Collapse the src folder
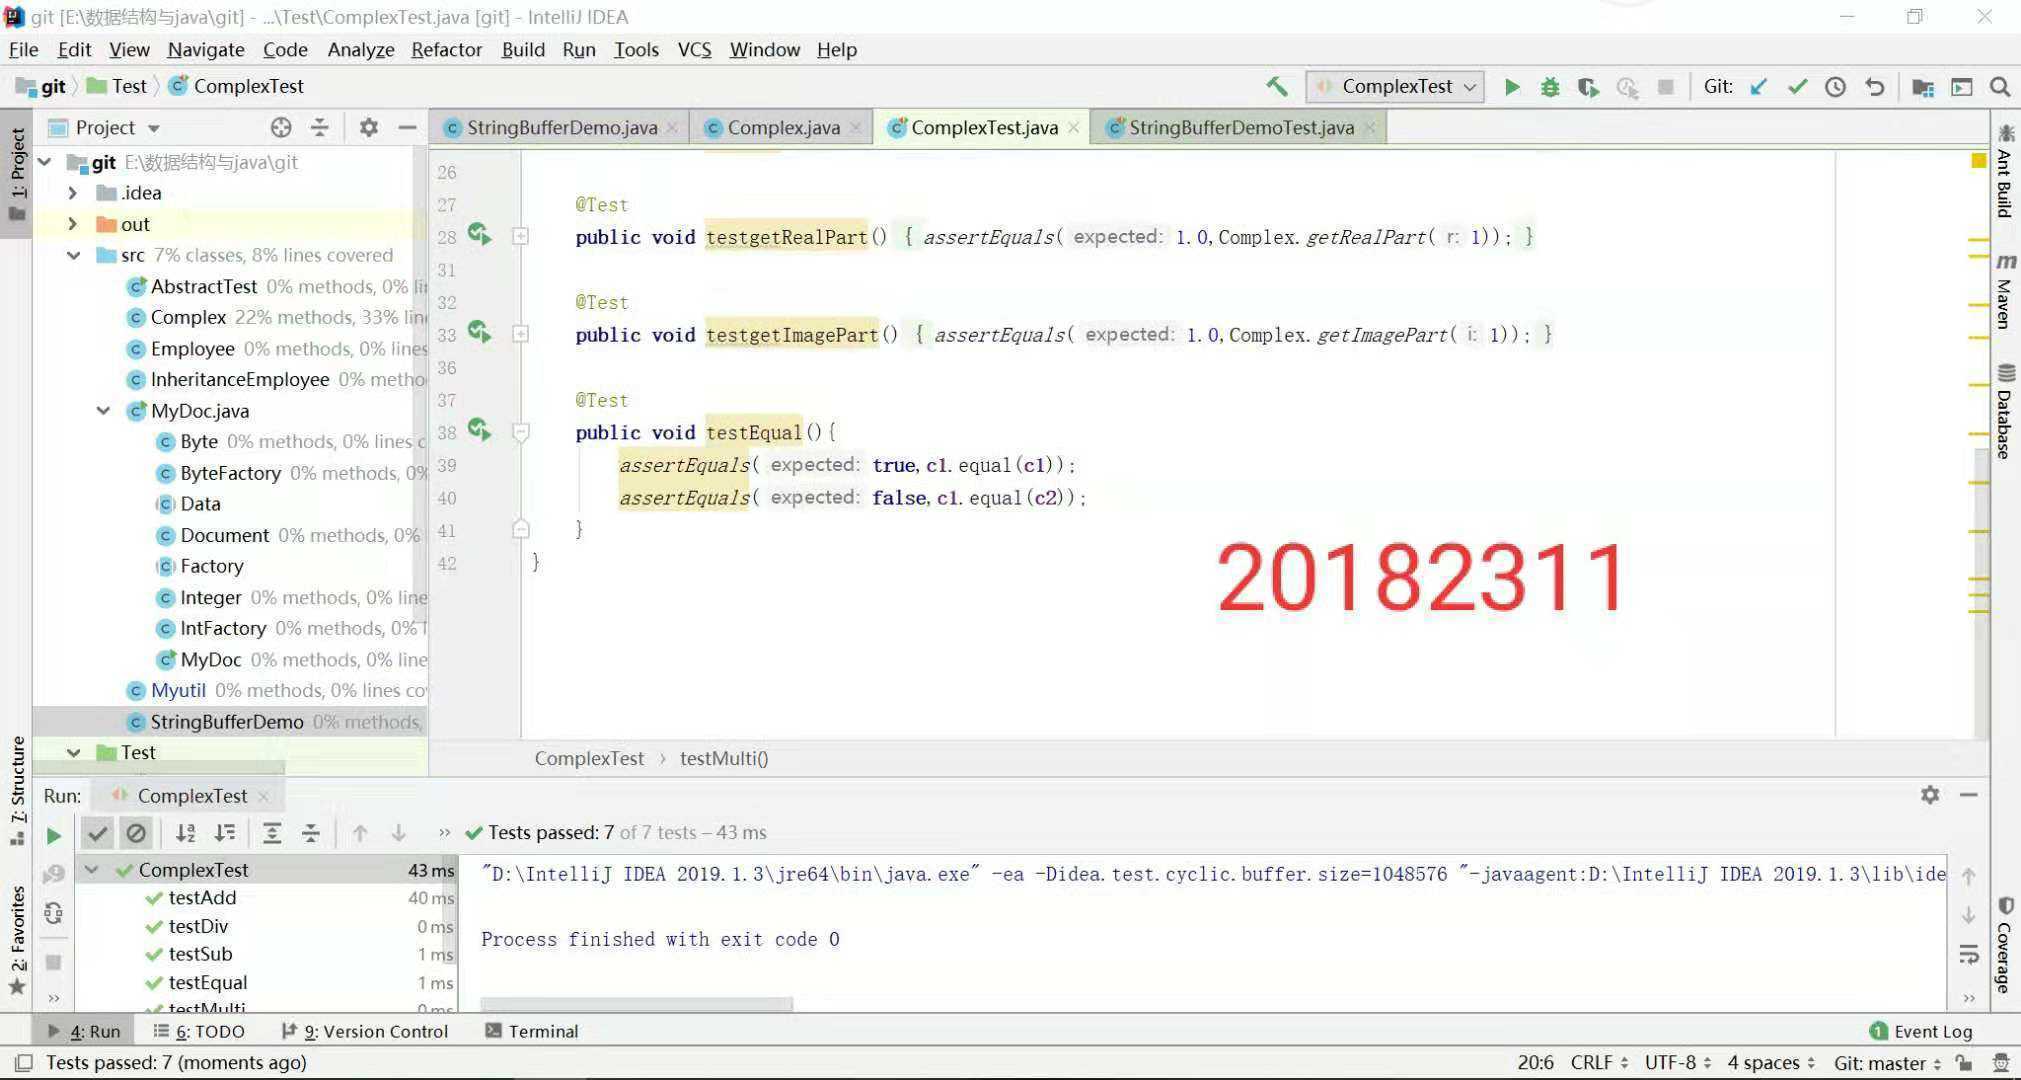Image resolution: width=2021 pixels, height=1080 pixels. tap(73, 255)
